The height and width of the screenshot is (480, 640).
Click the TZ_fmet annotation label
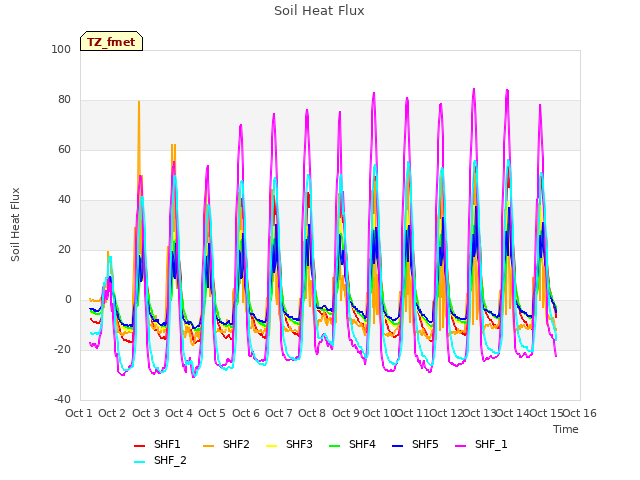111,42
